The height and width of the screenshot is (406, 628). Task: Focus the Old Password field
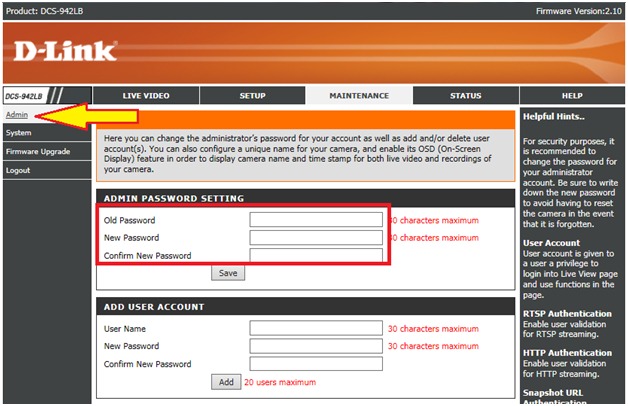pyautogui.click(x=316, y=220)
